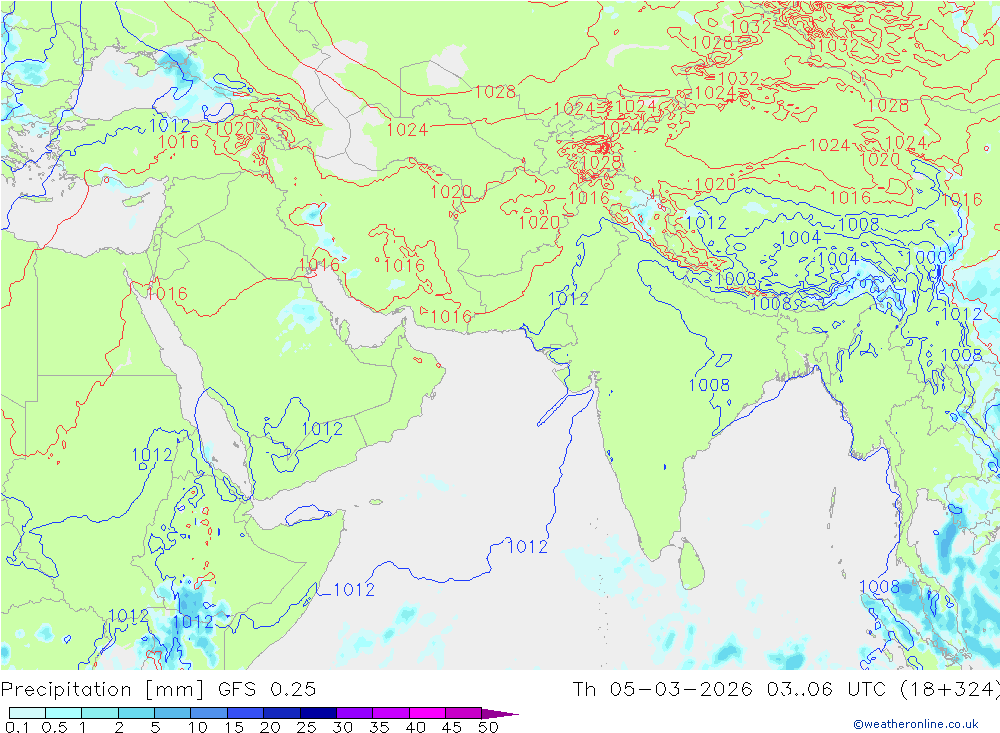
Task: Pick the 30–35 mm purple legend swatch
Action: (x=355, y=713)
